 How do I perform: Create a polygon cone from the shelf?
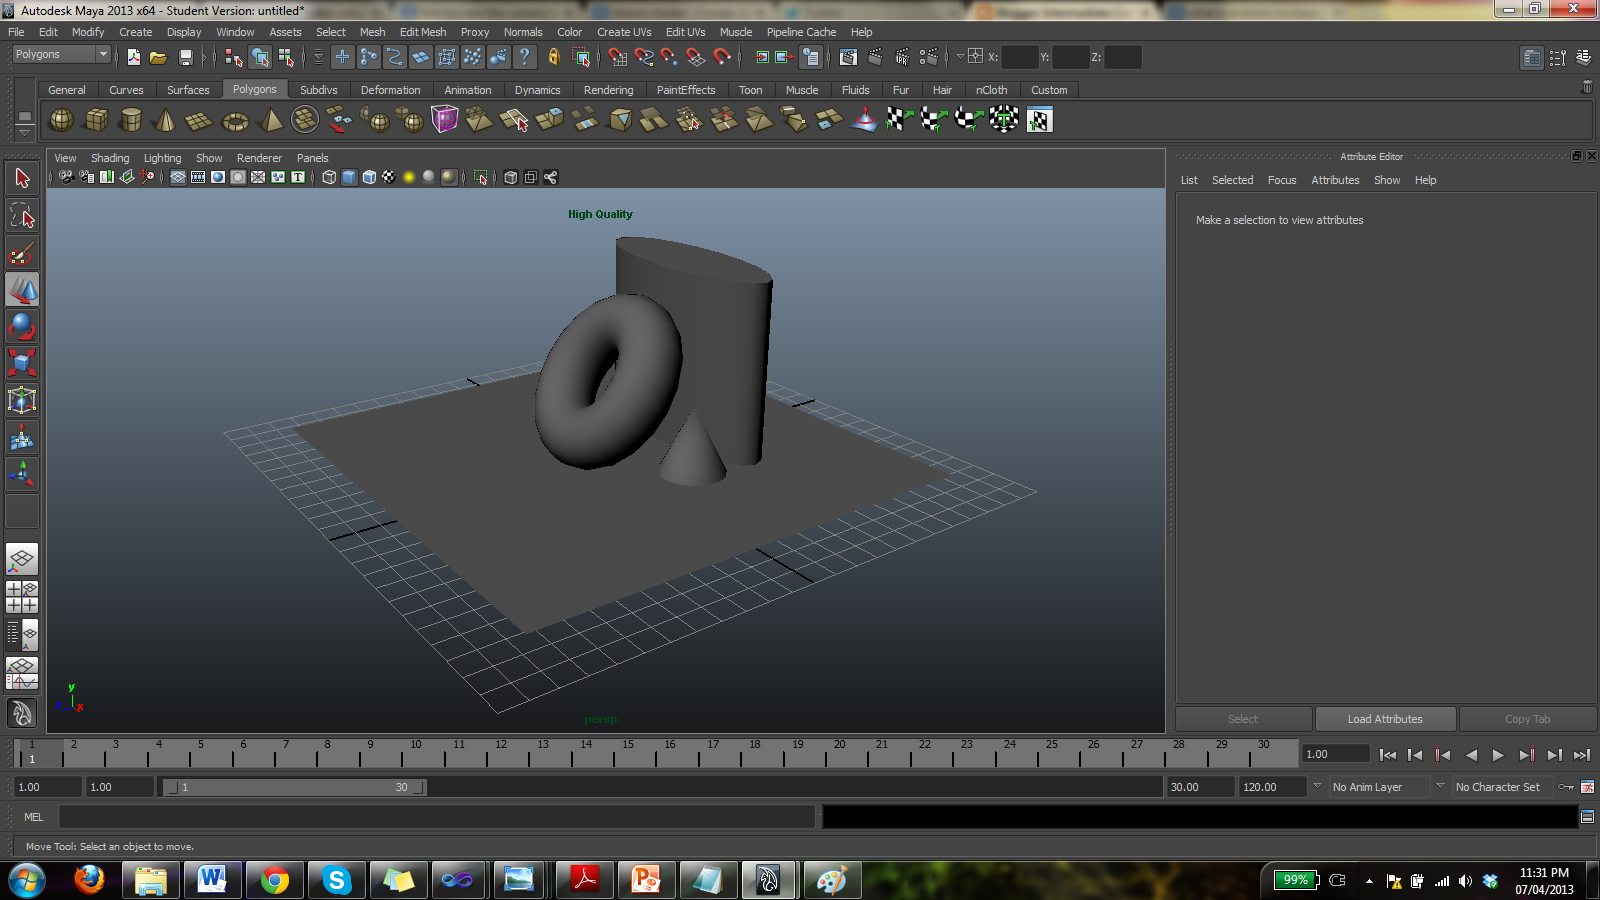click(165, 121)
